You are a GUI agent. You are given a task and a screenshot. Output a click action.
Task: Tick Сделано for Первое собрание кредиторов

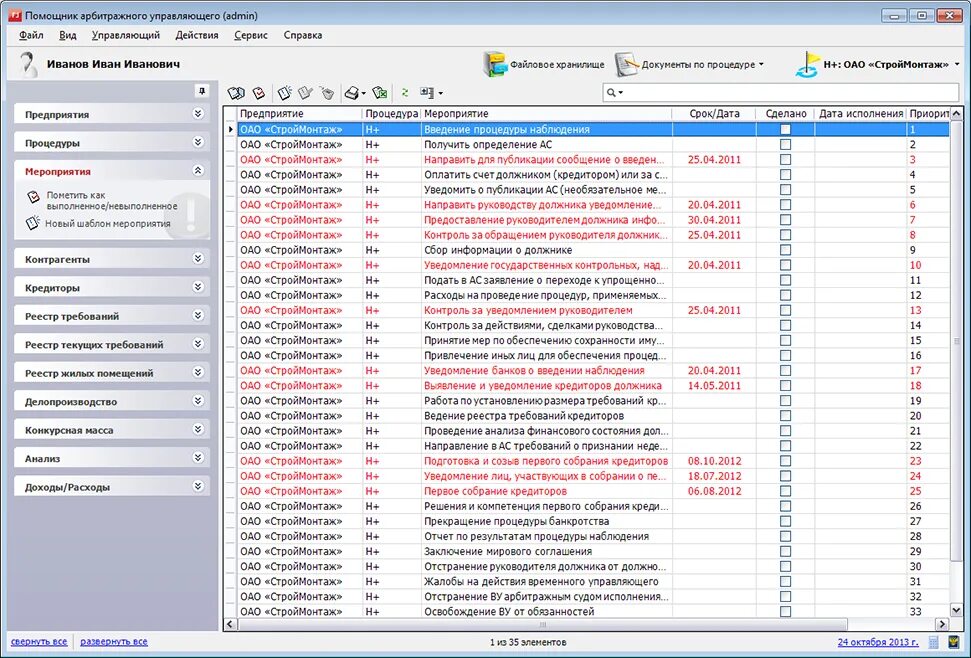point(785,491)
